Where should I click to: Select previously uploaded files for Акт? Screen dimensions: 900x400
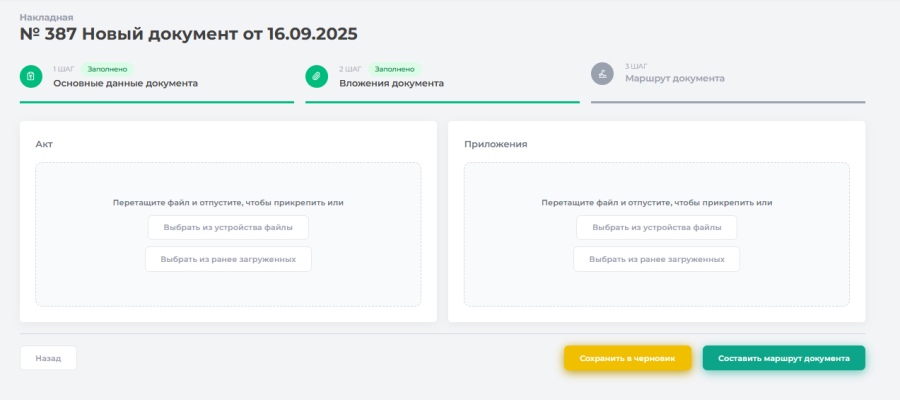pos(228,259)
